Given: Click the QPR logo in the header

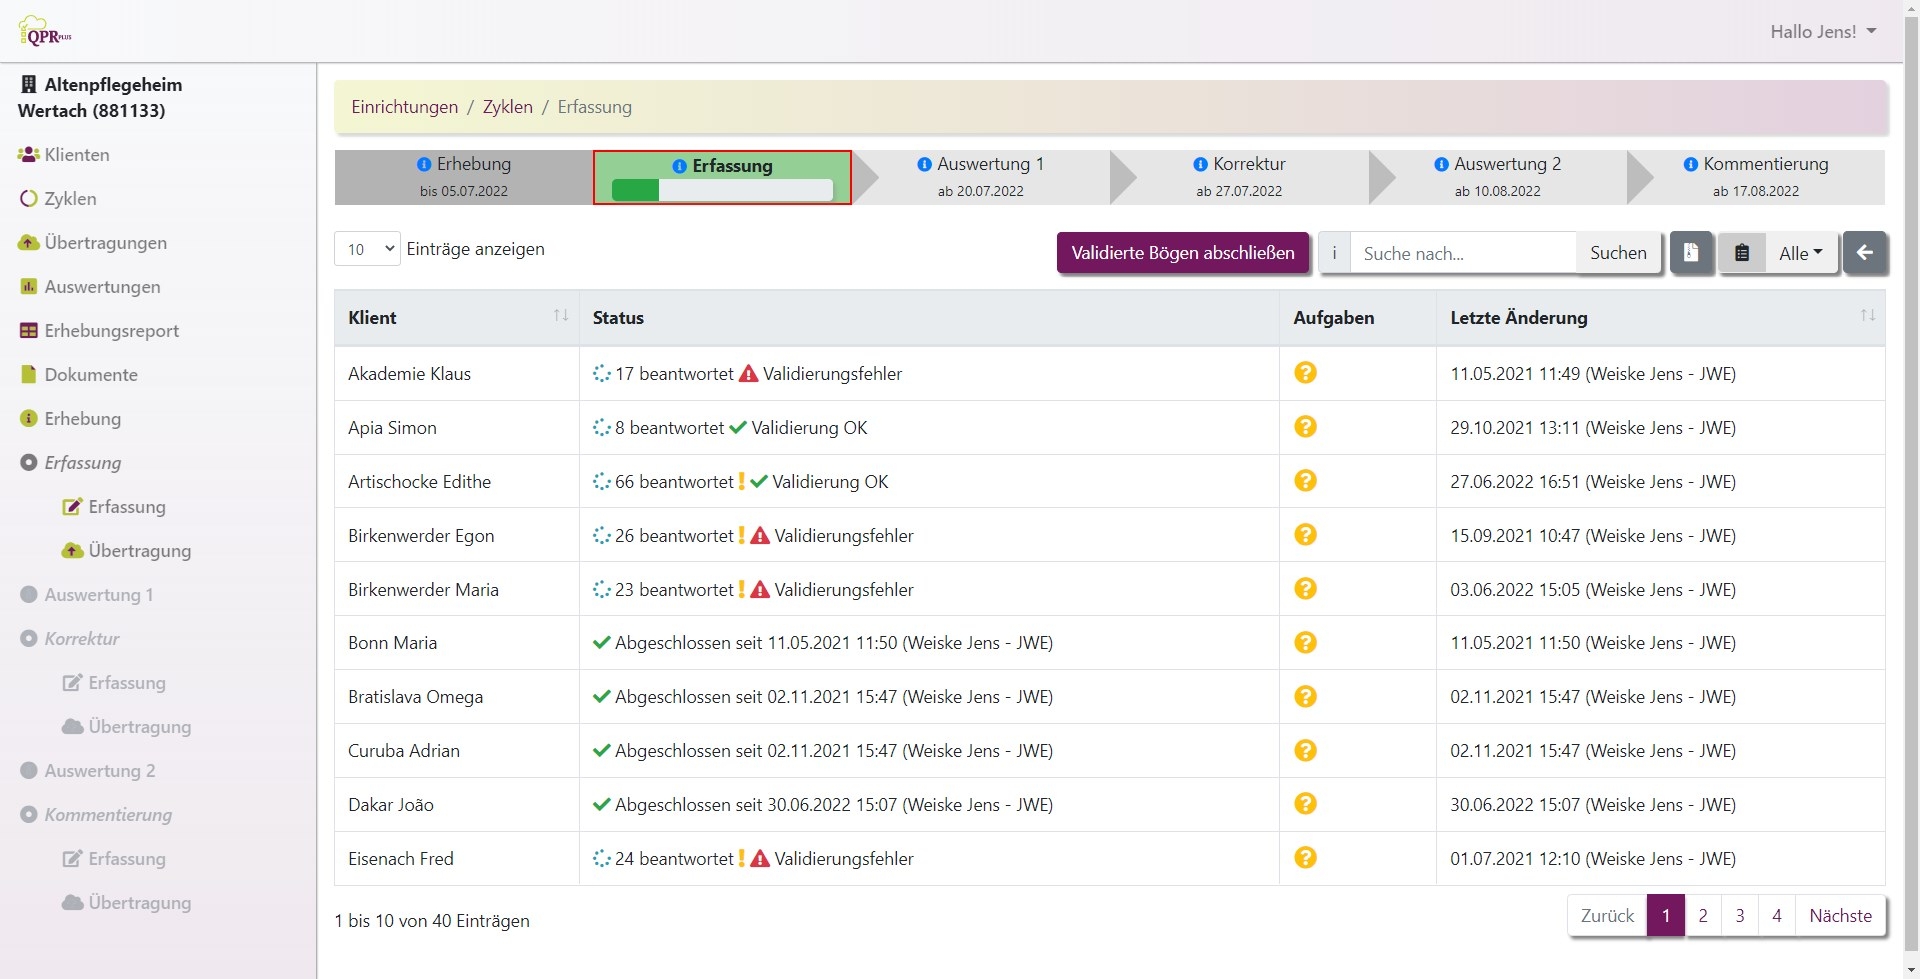Looking at the screenshot, I should point(45,32).
